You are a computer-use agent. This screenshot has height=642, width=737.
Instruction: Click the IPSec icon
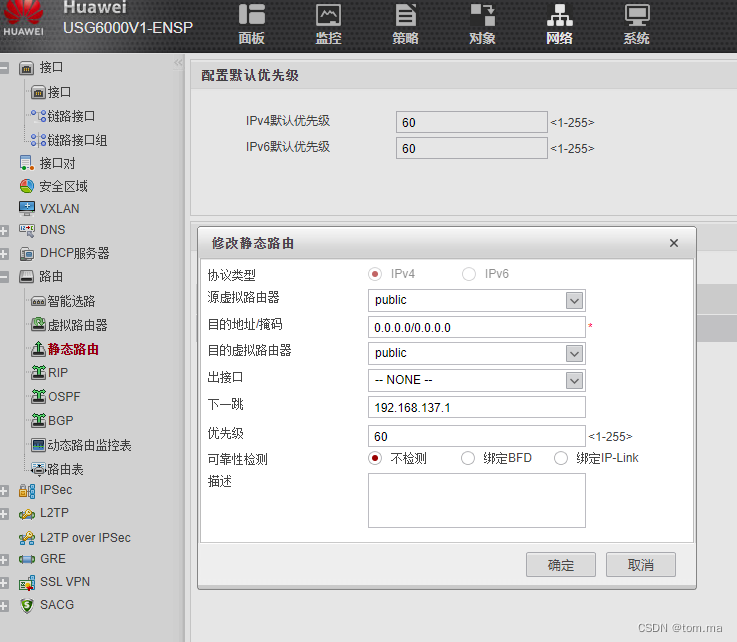(x=27, y=491)
